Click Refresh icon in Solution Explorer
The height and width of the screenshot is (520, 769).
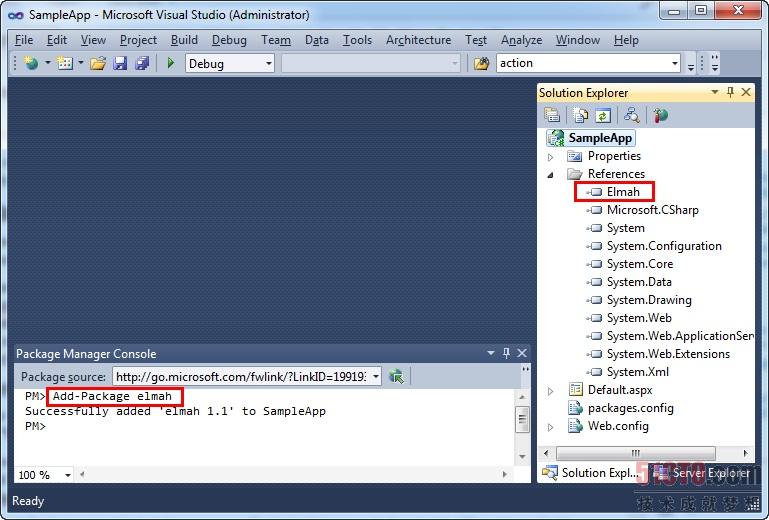[603, 115]
